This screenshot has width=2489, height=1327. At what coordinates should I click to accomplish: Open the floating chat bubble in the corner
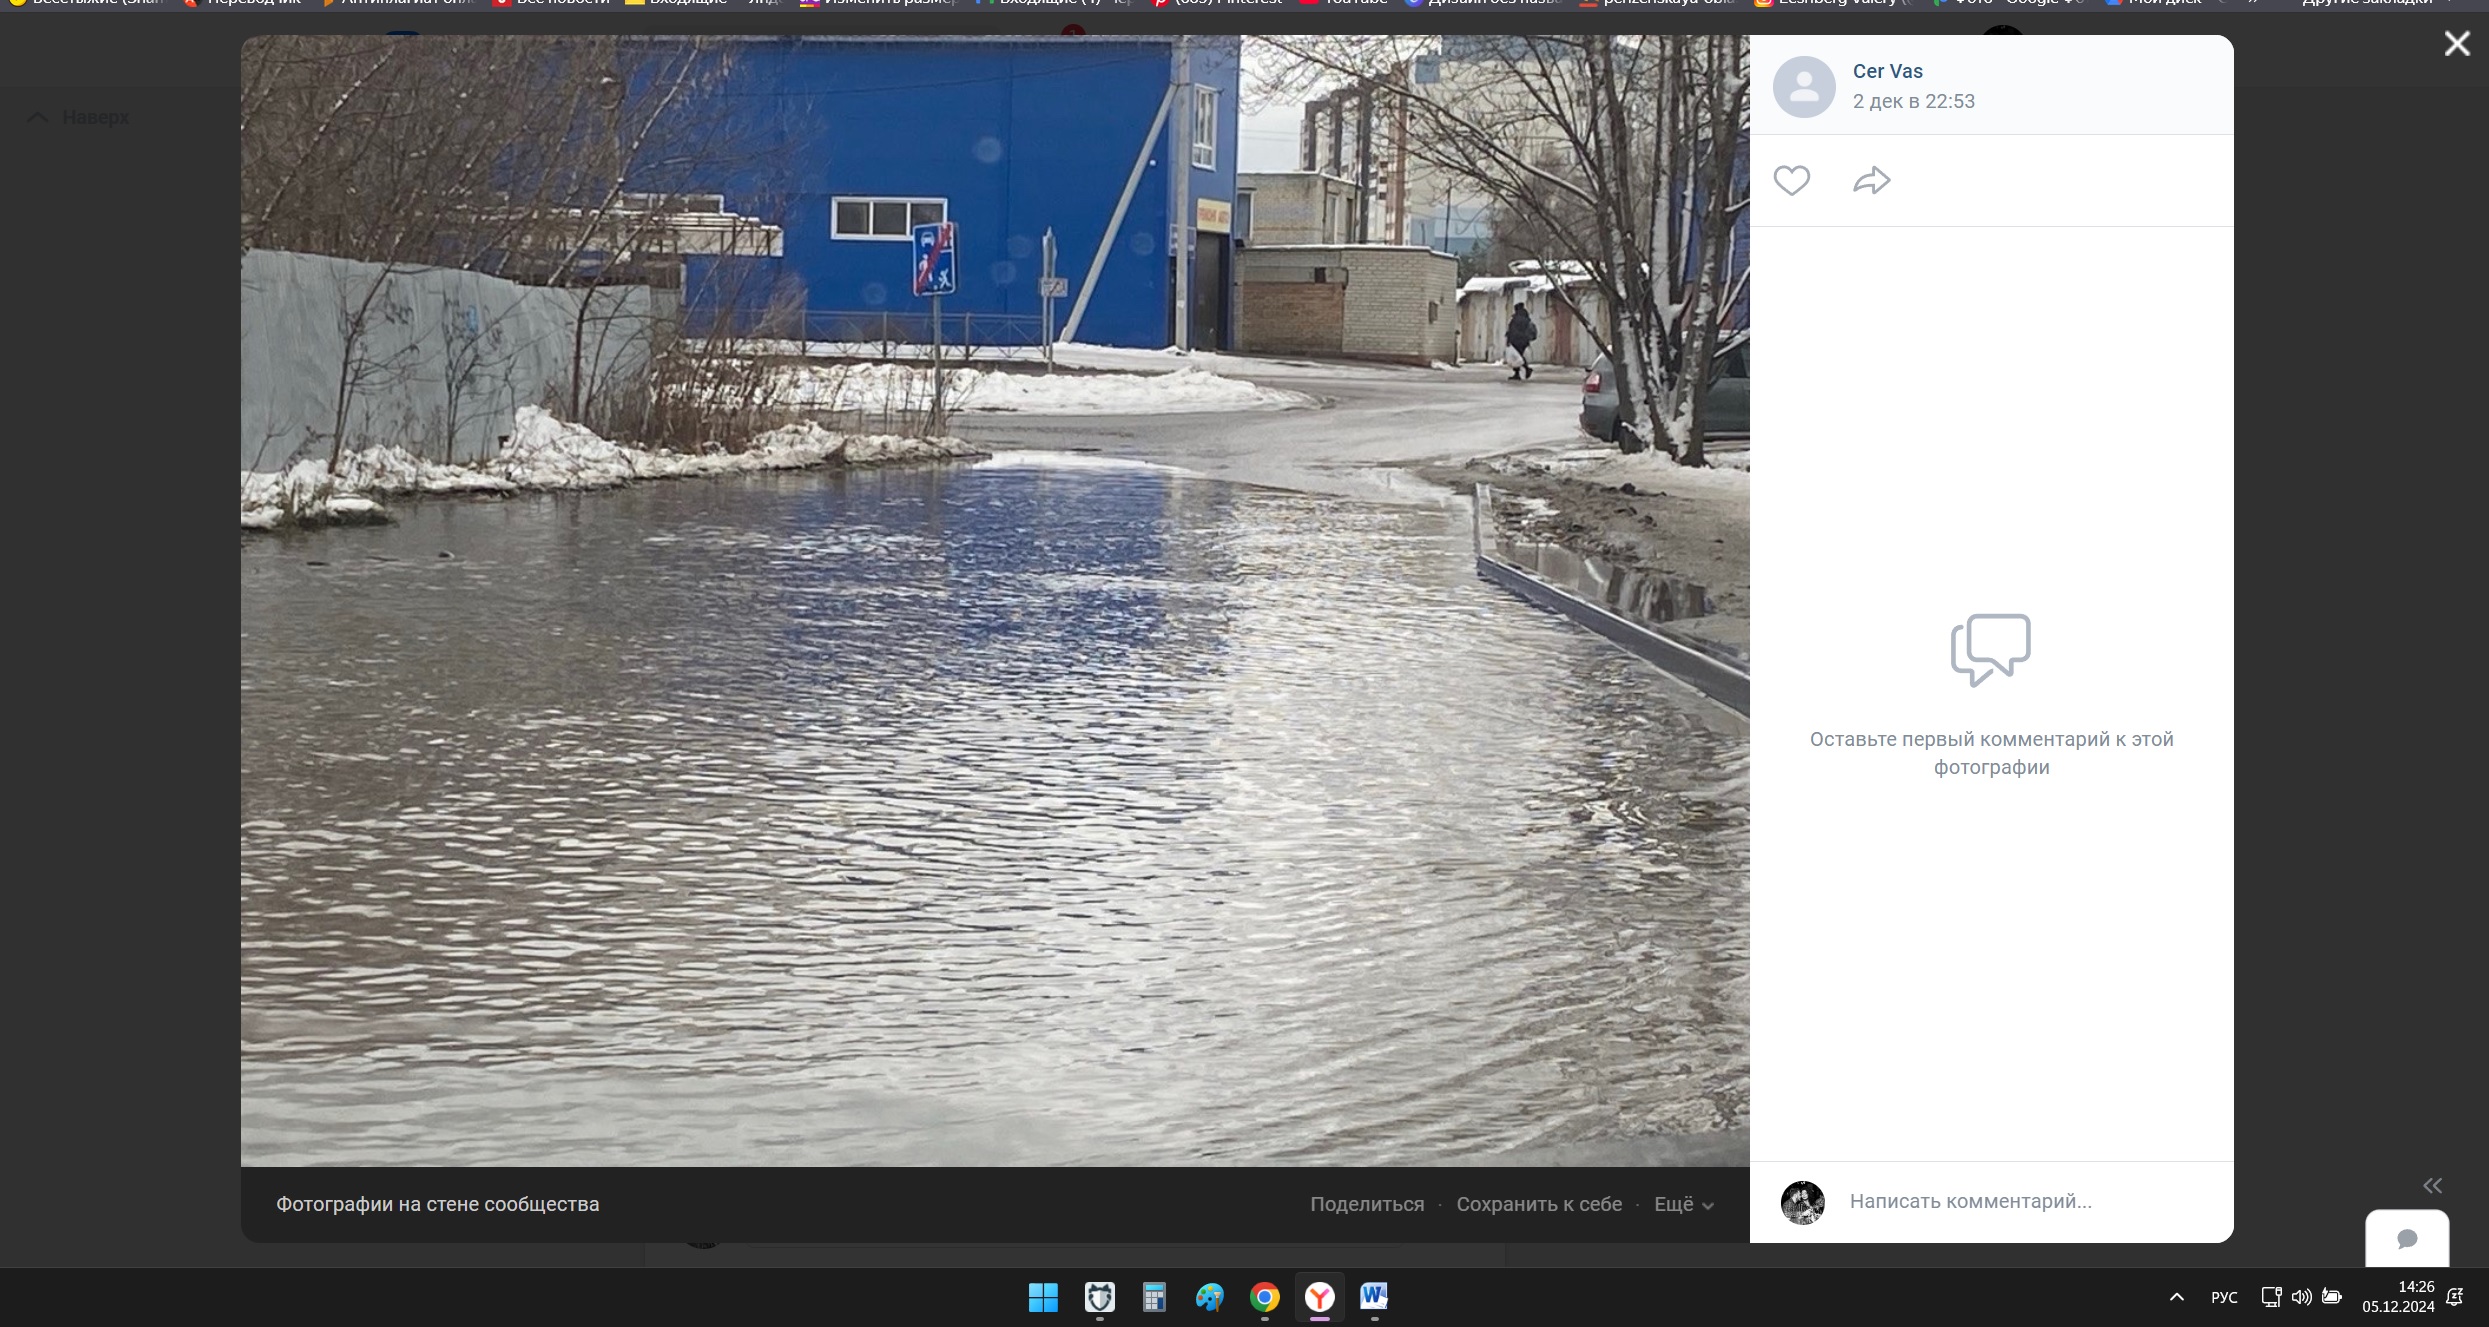[2407, 1239]
